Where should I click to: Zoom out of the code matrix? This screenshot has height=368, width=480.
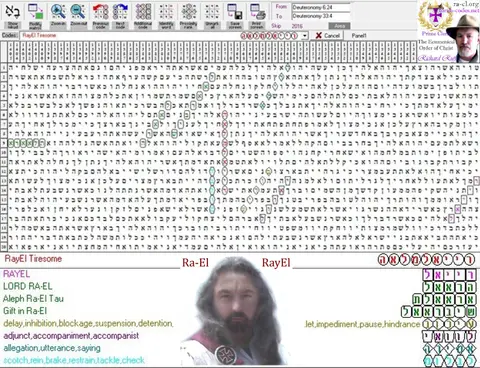click(x=79, y=15)
